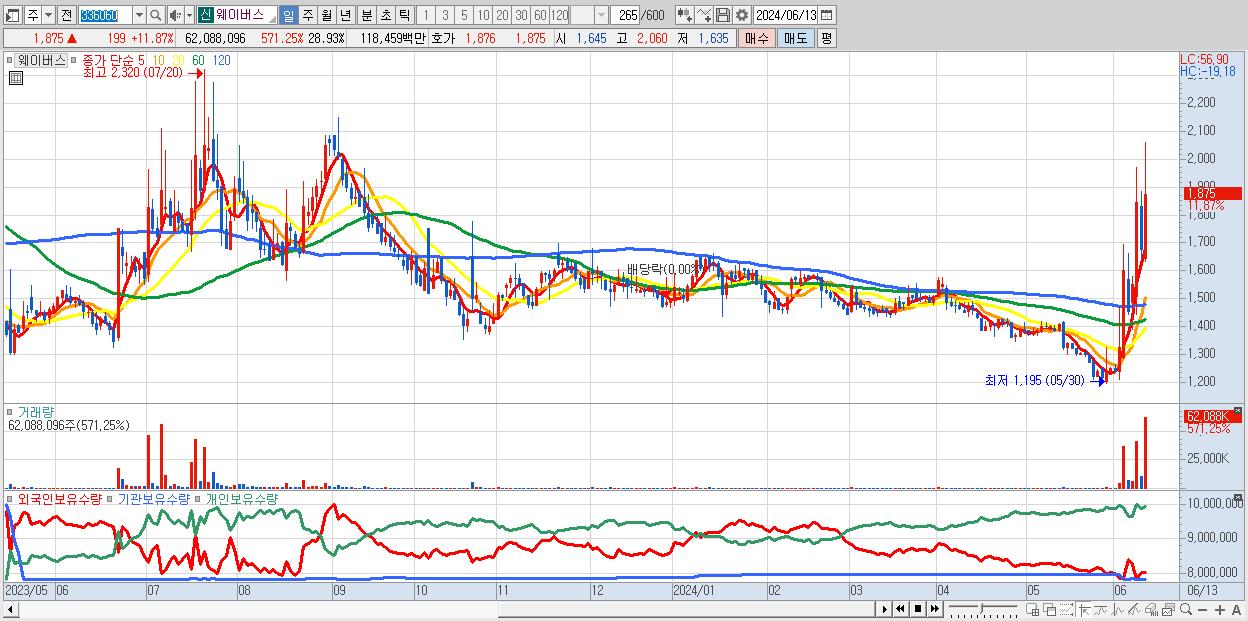
Task: Click the 개인보유수량 legend label
Action: pos(241,498)
